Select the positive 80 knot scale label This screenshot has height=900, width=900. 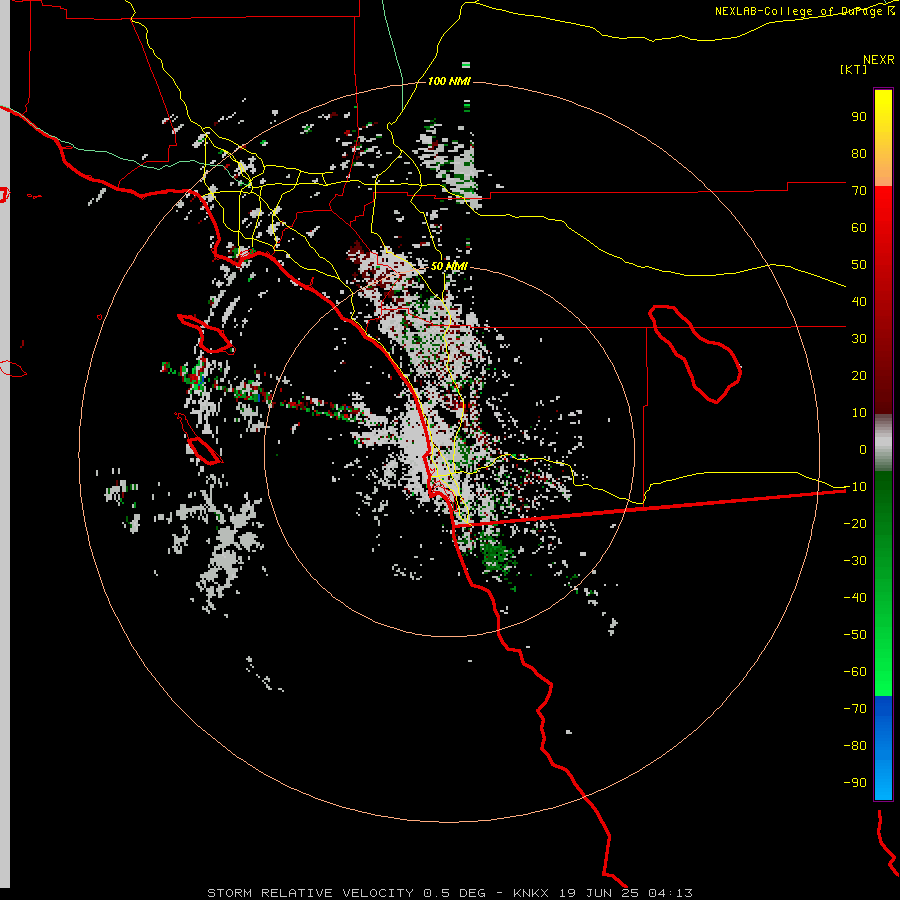click(x=859, y=154)
